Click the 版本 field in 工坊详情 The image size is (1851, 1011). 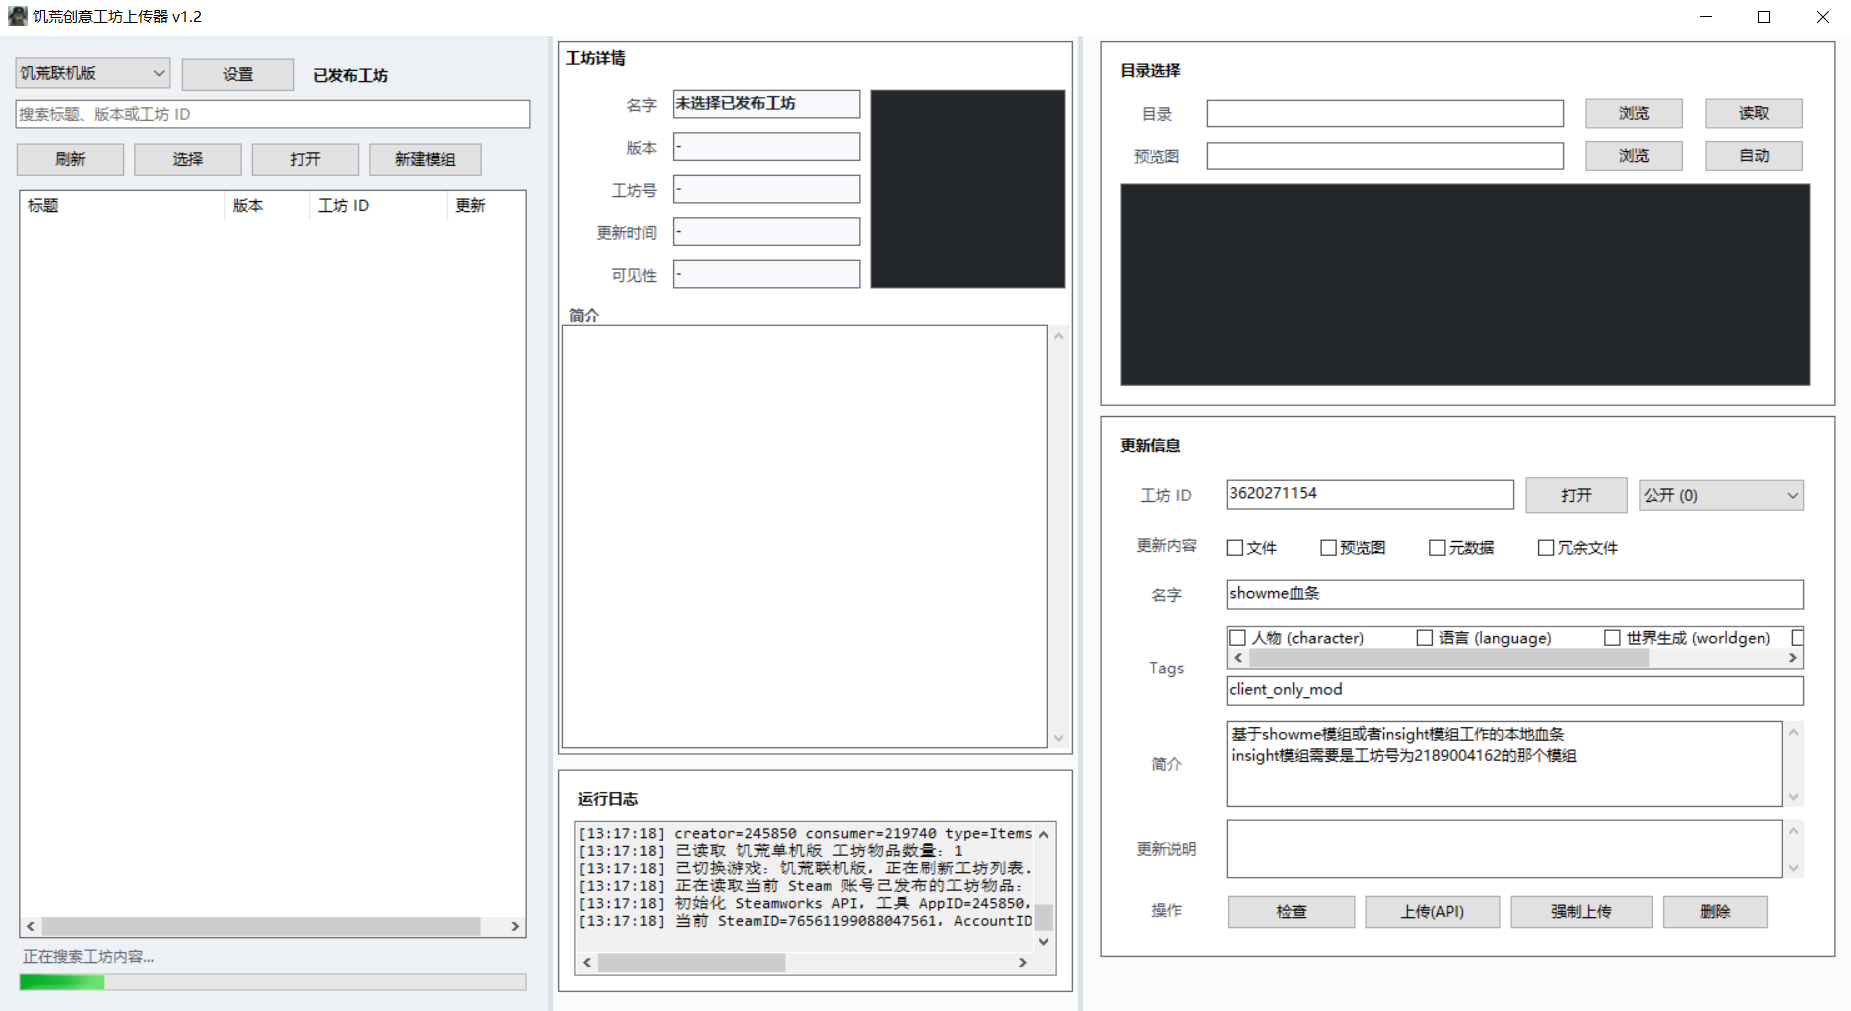[766, 147]
